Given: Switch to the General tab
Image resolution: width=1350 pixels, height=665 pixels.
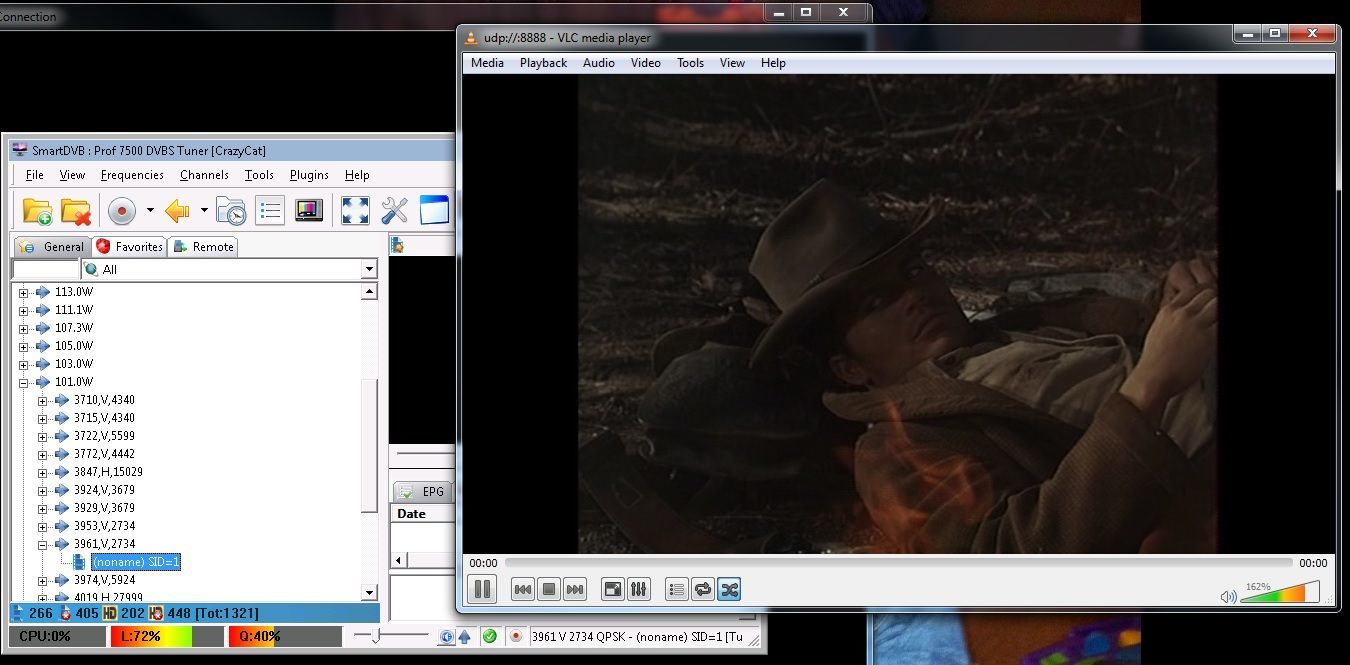Looking at the screenshot, I should coord(52,246).
